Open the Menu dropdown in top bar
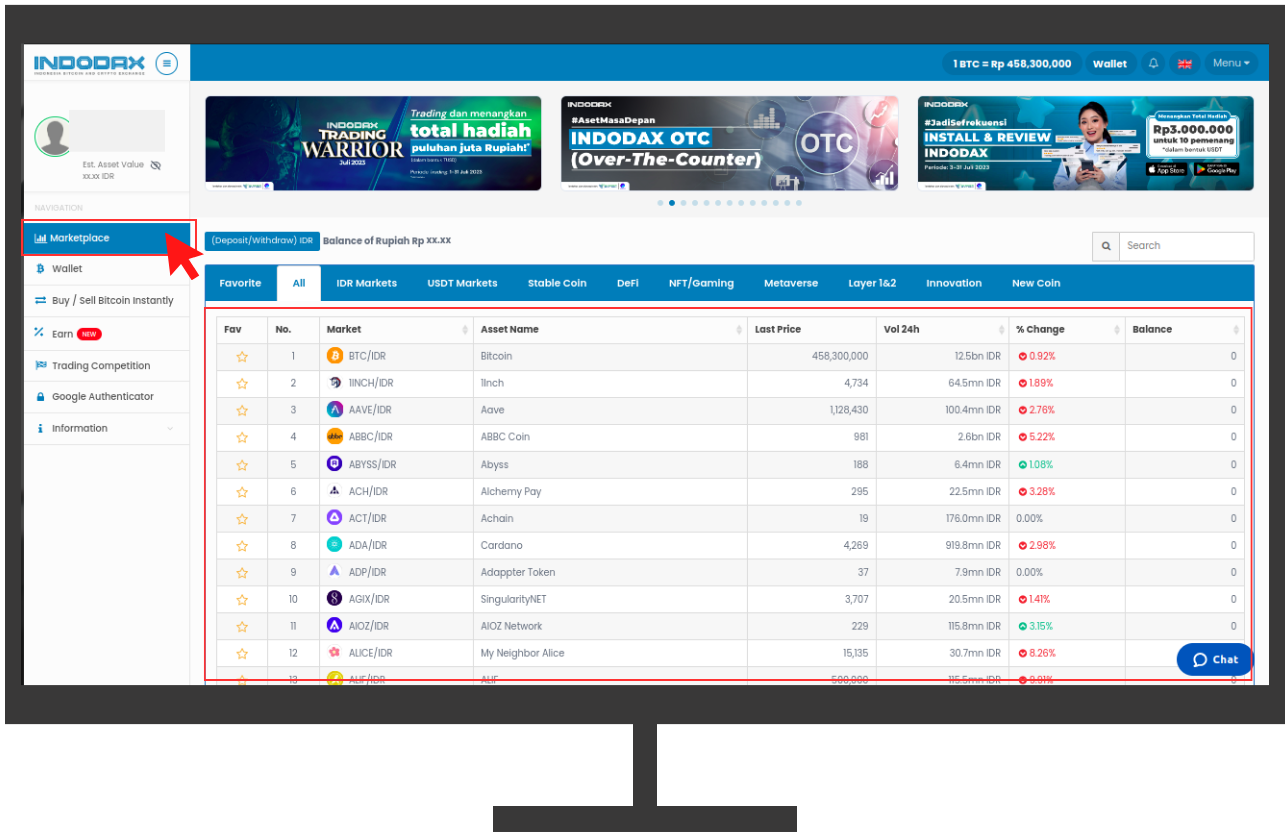 pos(1231,63)
